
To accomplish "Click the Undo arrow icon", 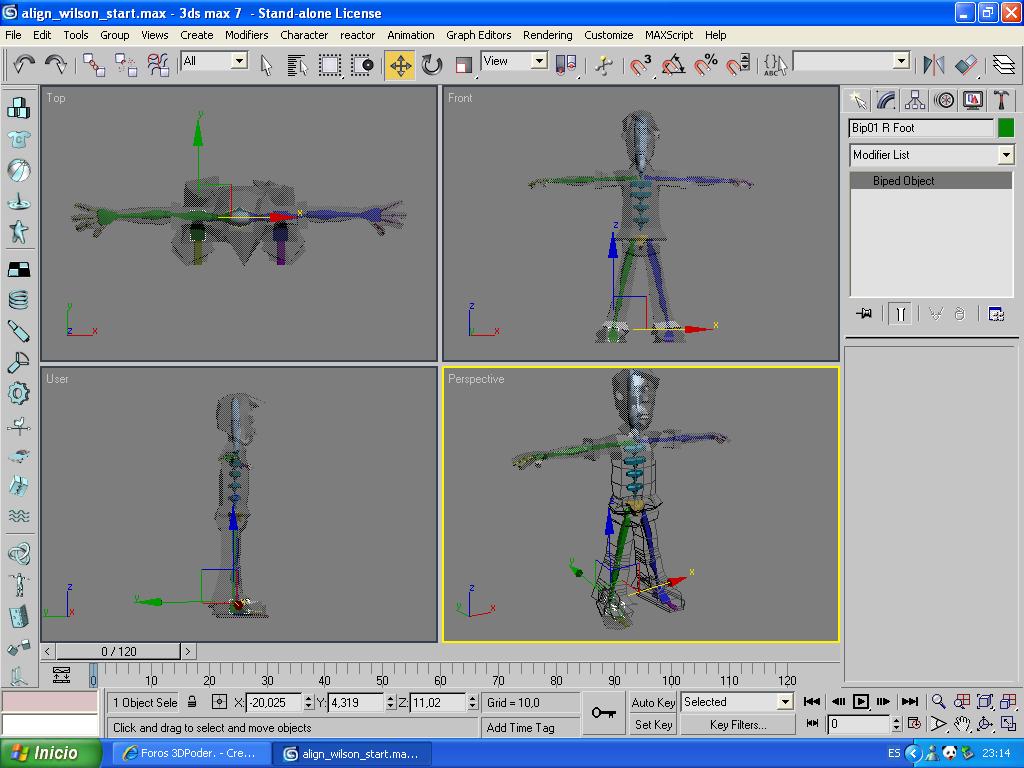I will coord(24,65).
